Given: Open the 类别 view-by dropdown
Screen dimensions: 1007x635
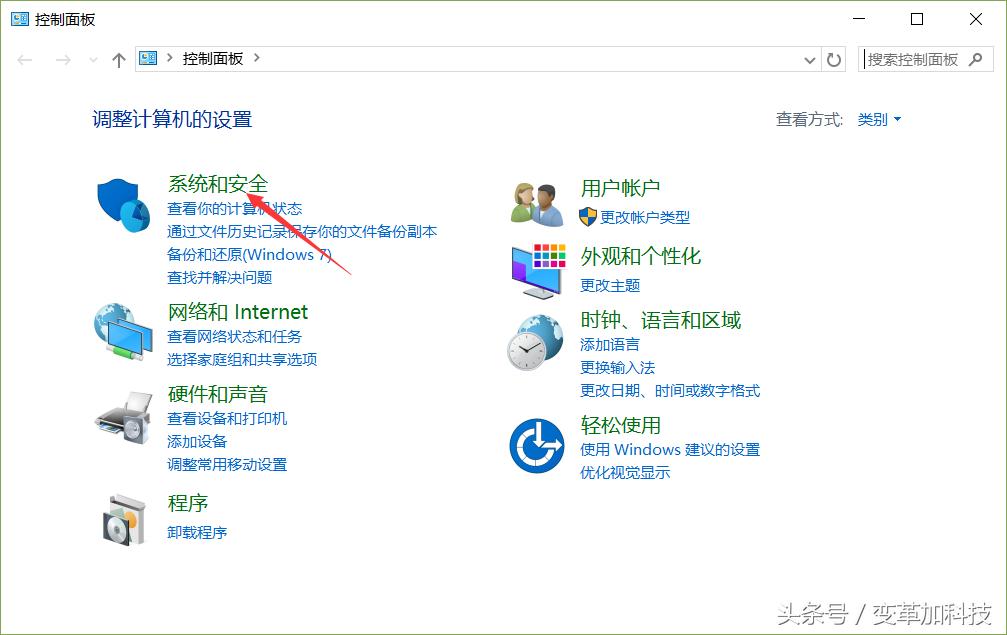Looking at the screenshot, I should point(879,119).
